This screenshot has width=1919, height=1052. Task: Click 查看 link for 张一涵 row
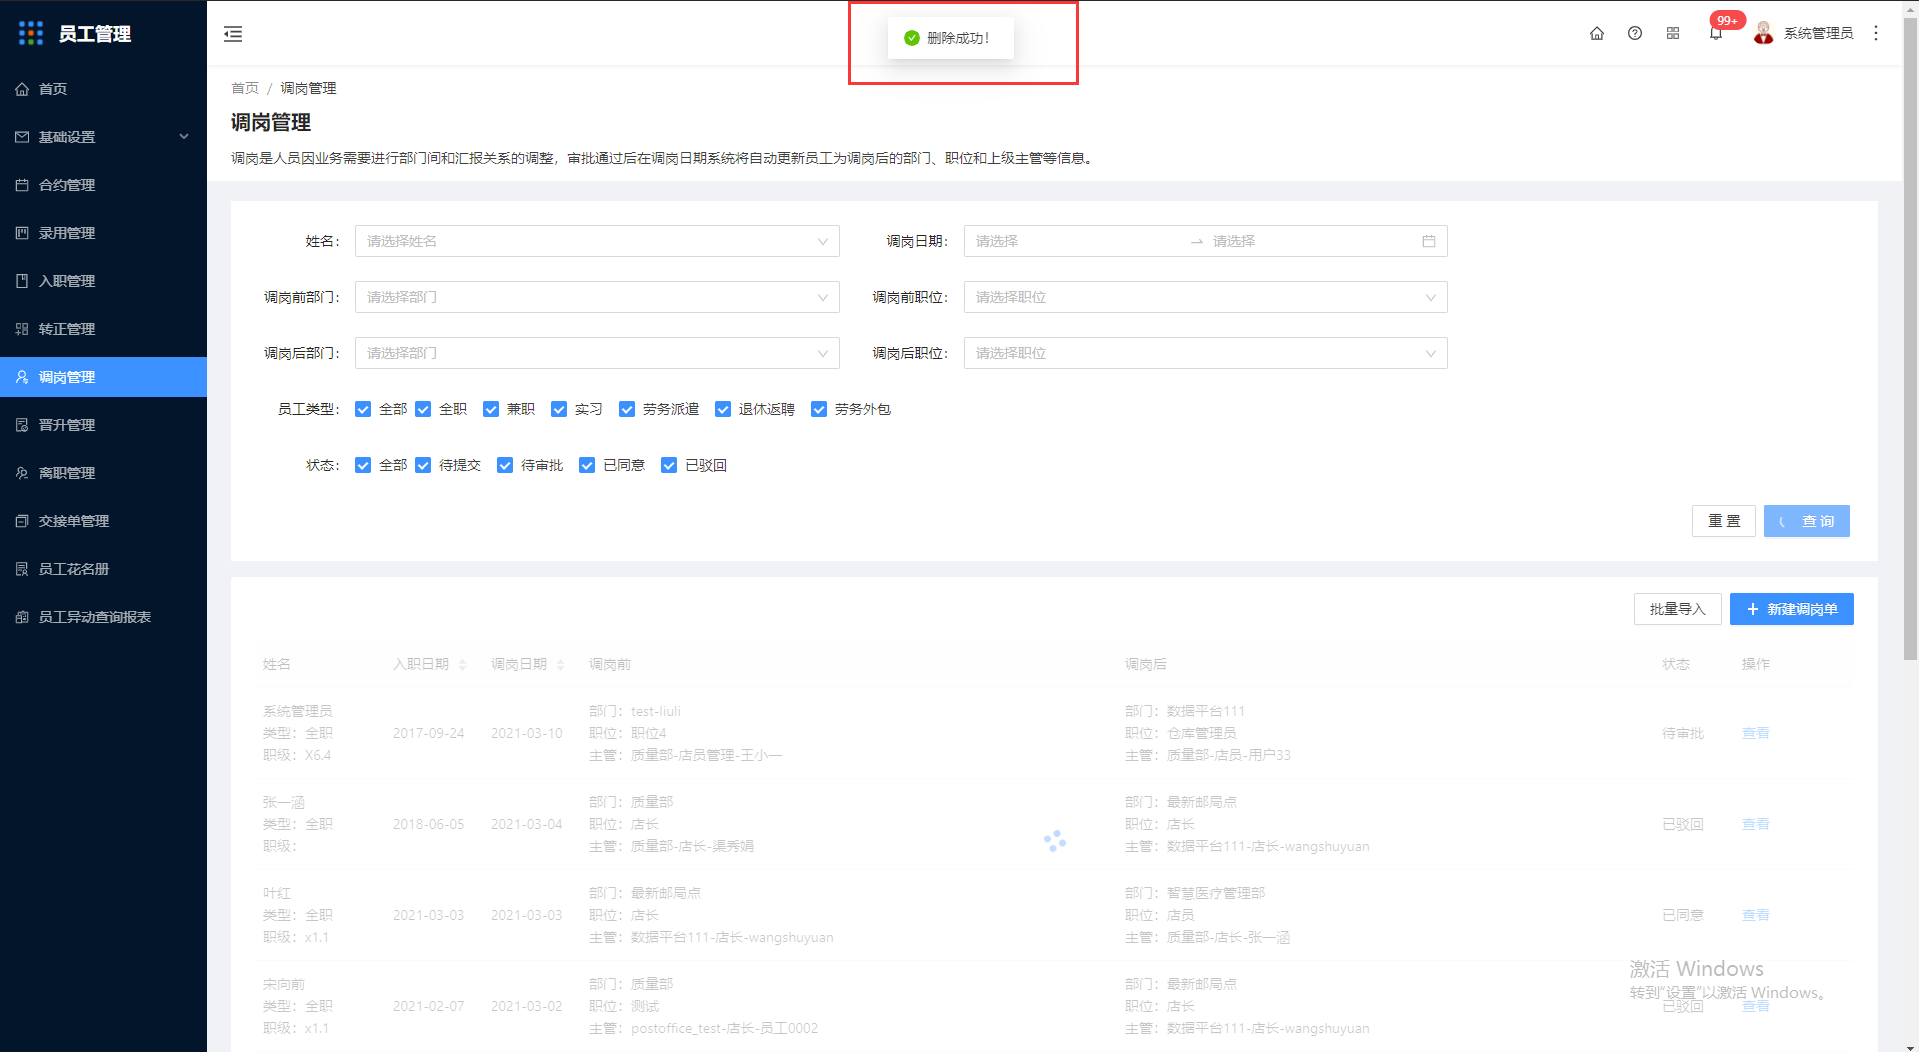coord(1755,824)
